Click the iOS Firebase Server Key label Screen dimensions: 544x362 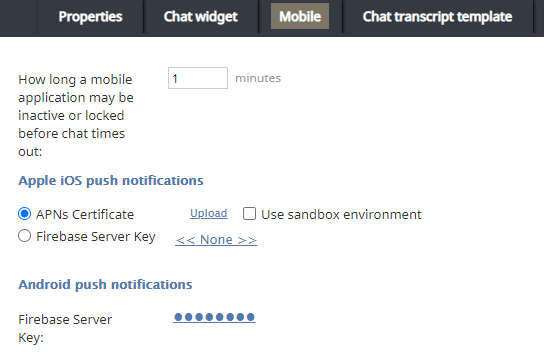click(x=96, y=237)
